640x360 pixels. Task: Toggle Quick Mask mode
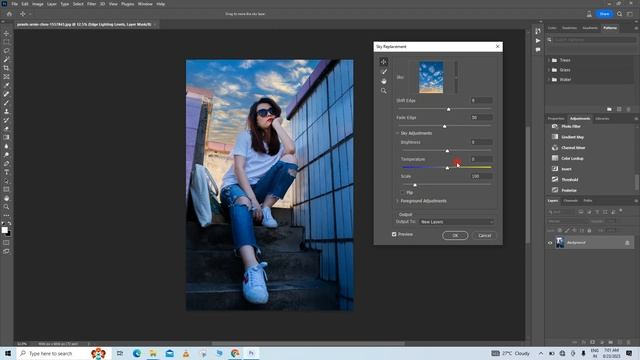coord(6,242)
